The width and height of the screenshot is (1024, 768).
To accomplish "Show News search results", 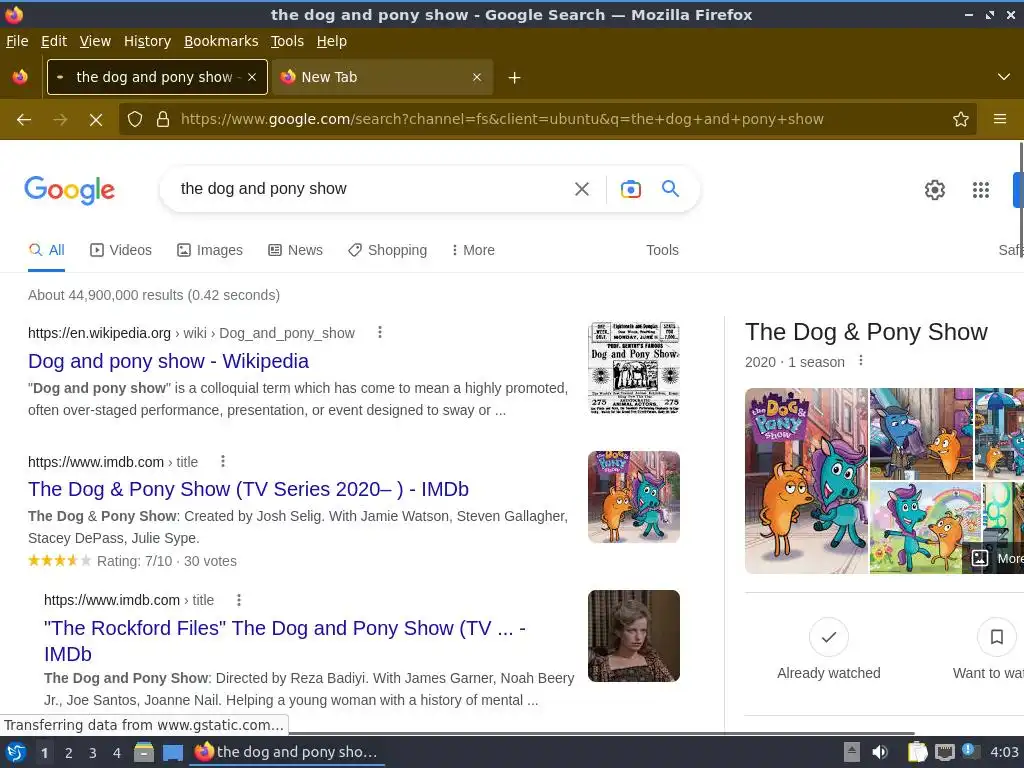I will coord(295,250).
